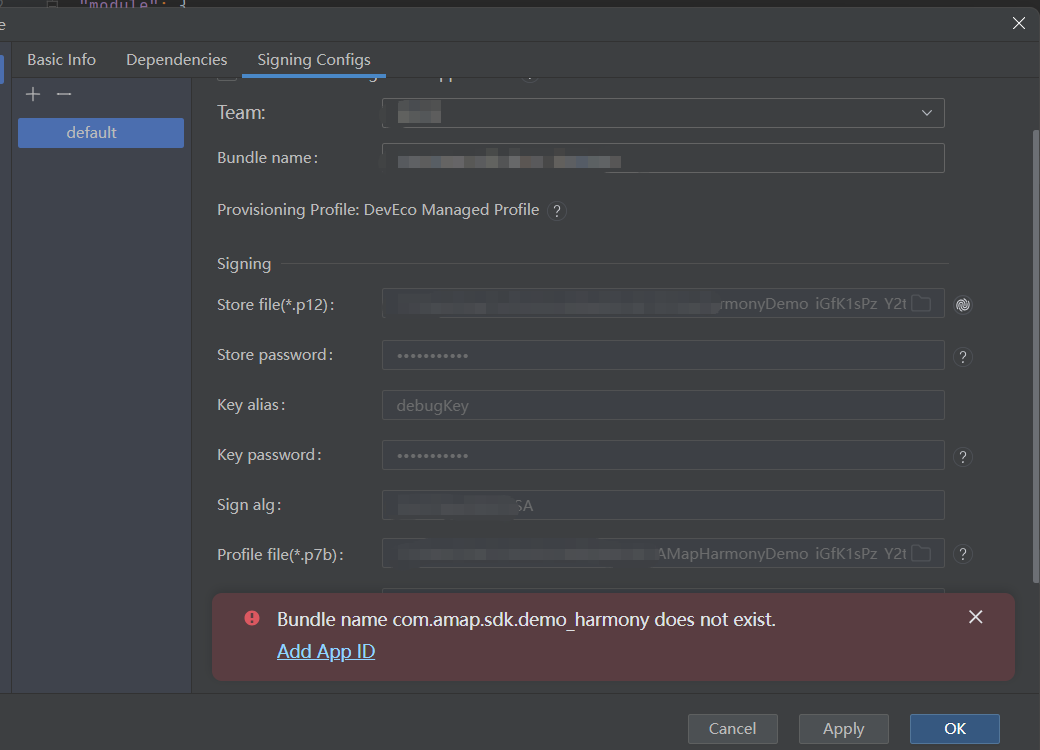Click Profile file help icon
The height and width of the screenshot is (750, 1040).
(x=963, y=554)
